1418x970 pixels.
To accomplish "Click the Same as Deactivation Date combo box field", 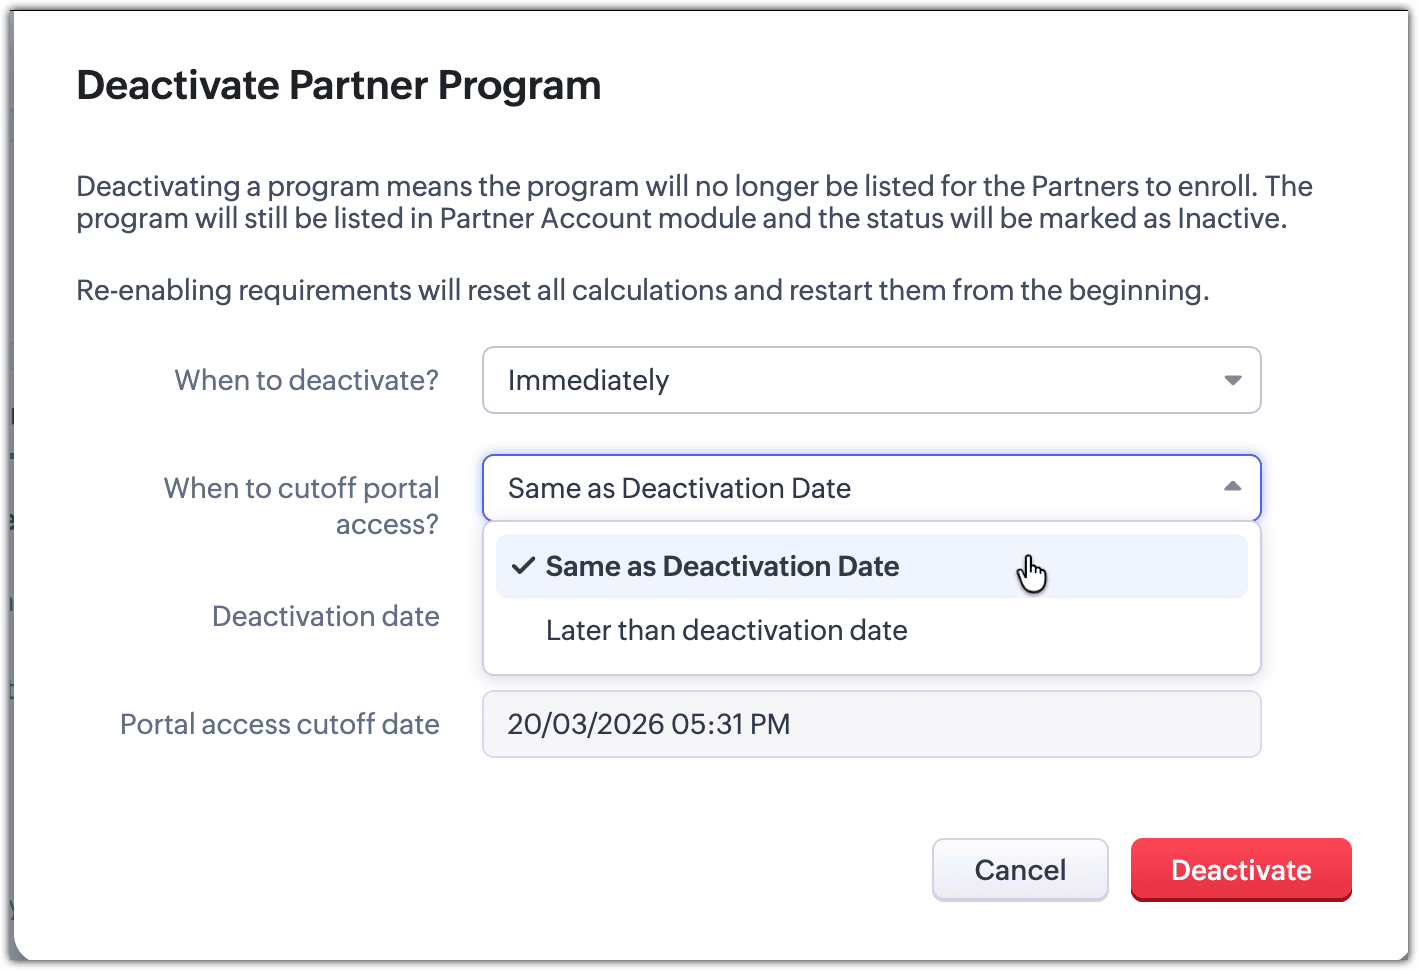I will (871, 488).
